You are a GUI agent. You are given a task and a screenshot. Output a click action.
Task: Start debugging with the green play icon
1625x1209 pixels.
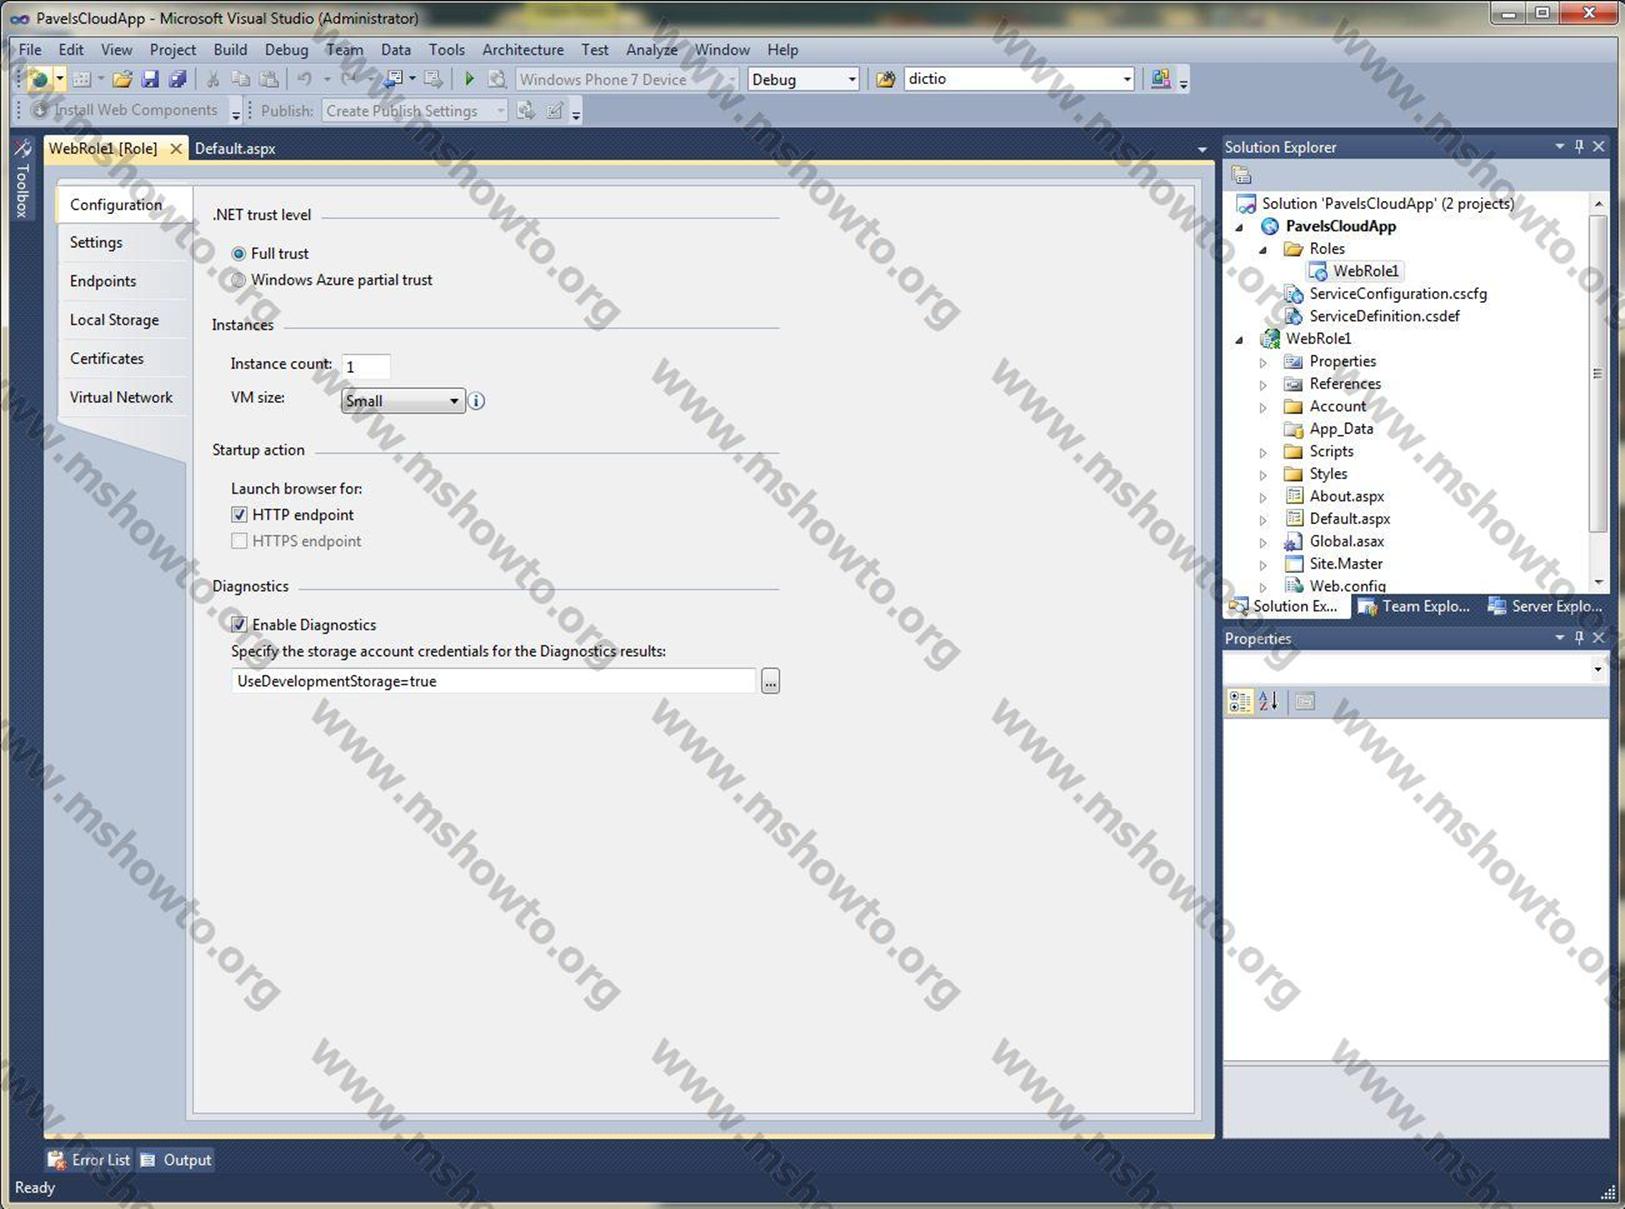point(469,79)
